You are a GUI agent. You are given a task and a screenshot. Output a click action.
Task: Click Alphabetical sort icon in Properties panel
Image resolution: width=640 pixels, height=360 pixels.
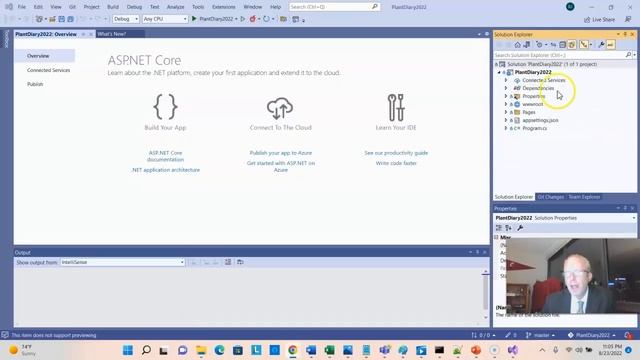click(508, 228)
